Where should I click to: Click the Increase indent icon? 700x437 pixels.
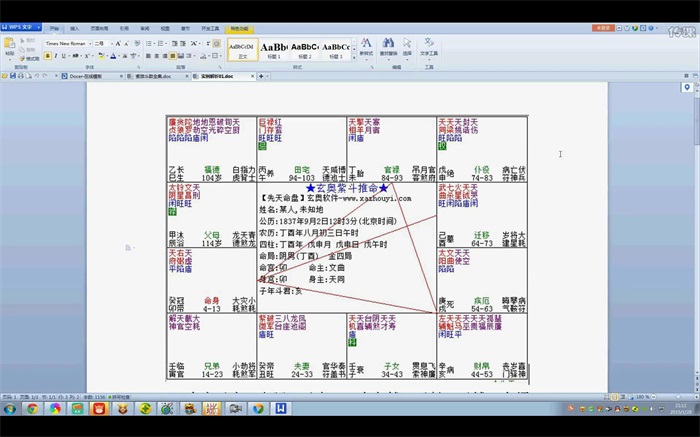[183, 43]
